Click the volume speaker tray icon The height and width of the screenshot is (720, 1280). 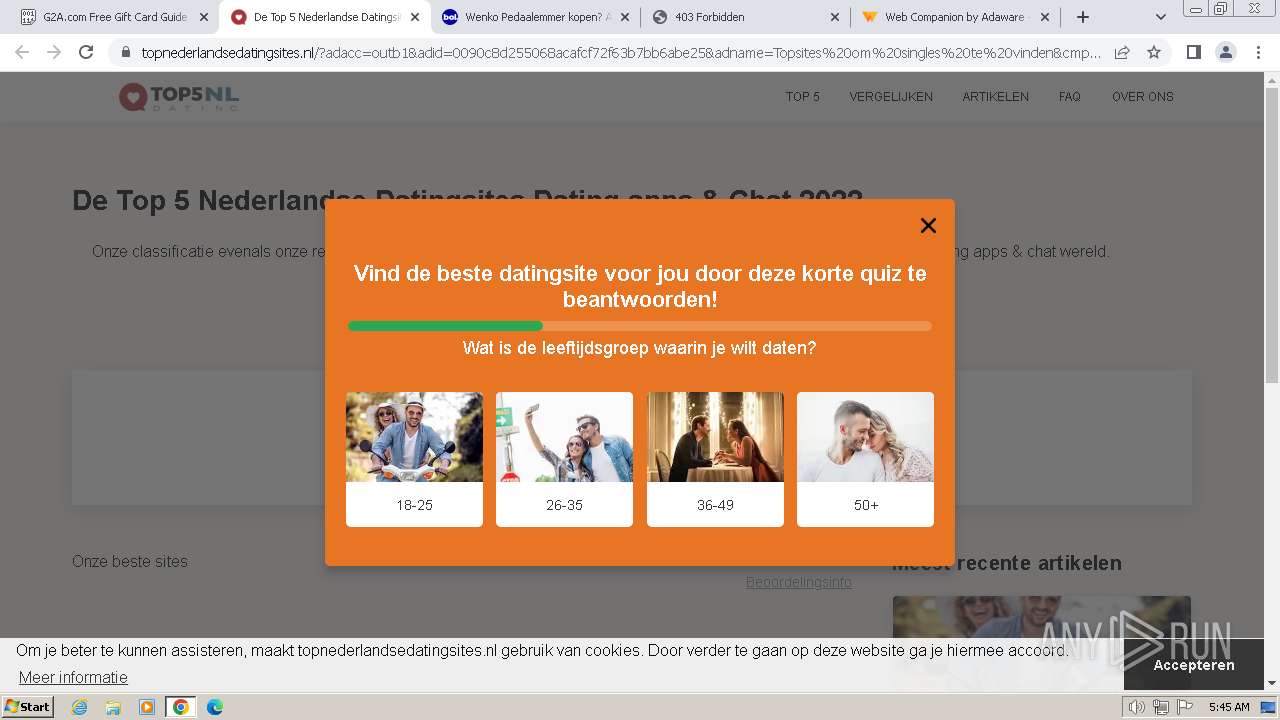[x=1136, y=707]
